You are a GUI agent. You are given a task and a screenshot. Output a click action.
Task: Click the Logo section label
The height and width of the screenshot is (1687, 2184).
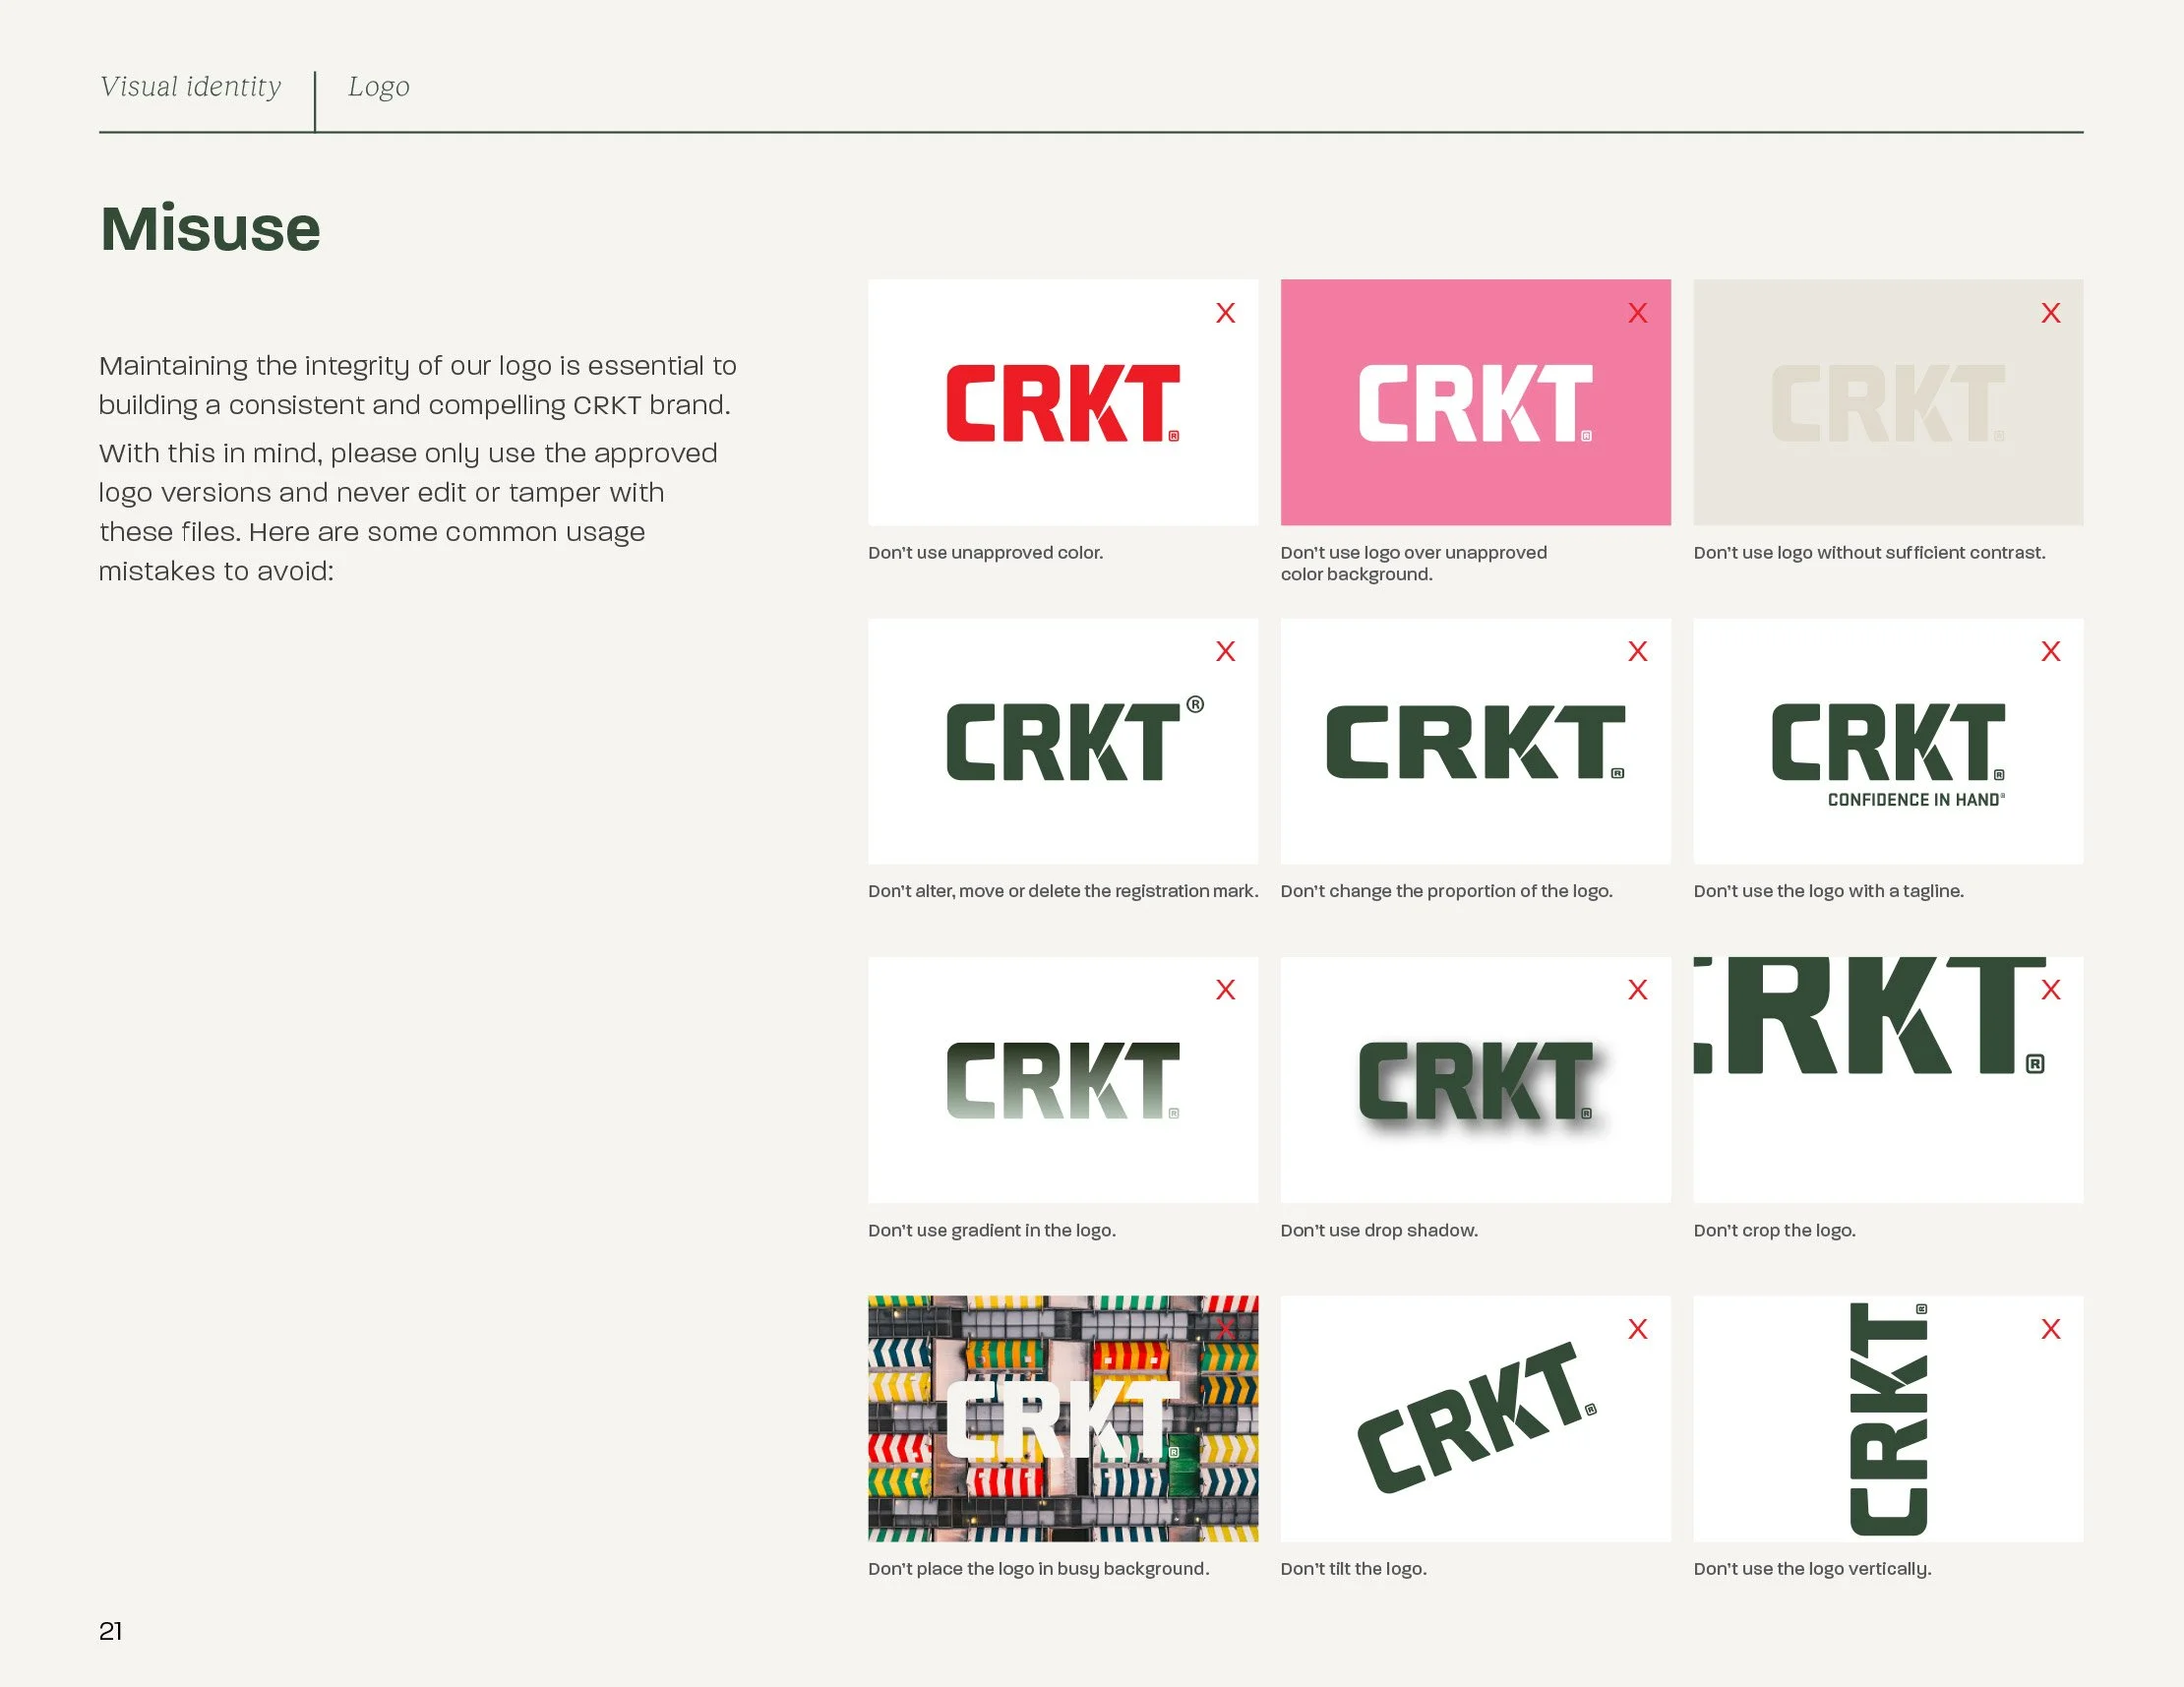378,87
